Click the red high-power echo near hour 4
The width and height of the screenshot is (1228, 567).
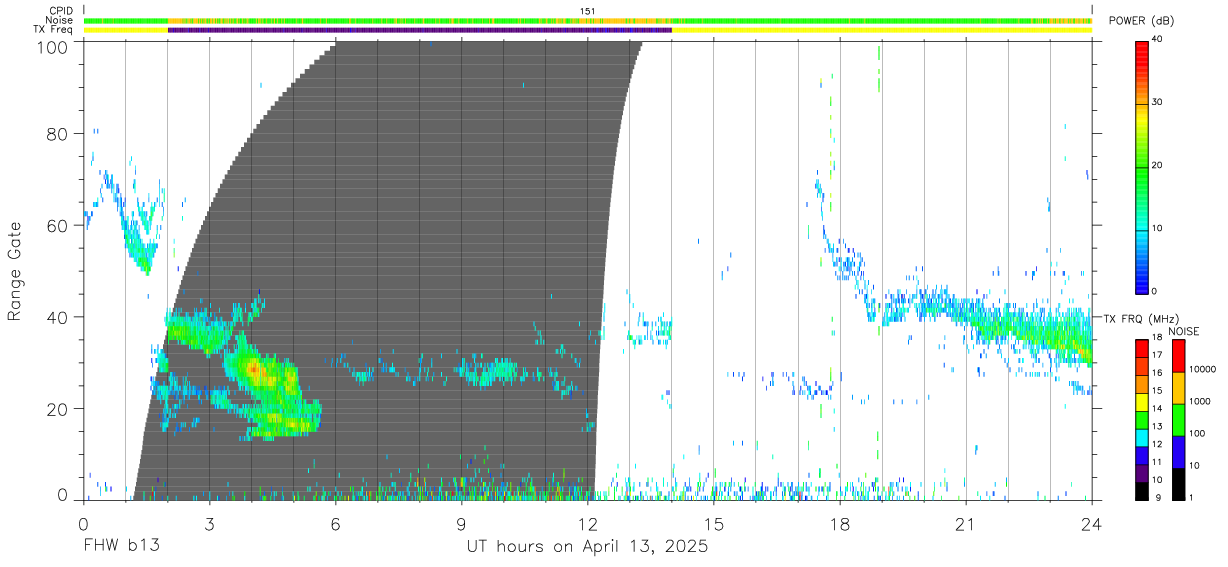(x=254, y=371)
